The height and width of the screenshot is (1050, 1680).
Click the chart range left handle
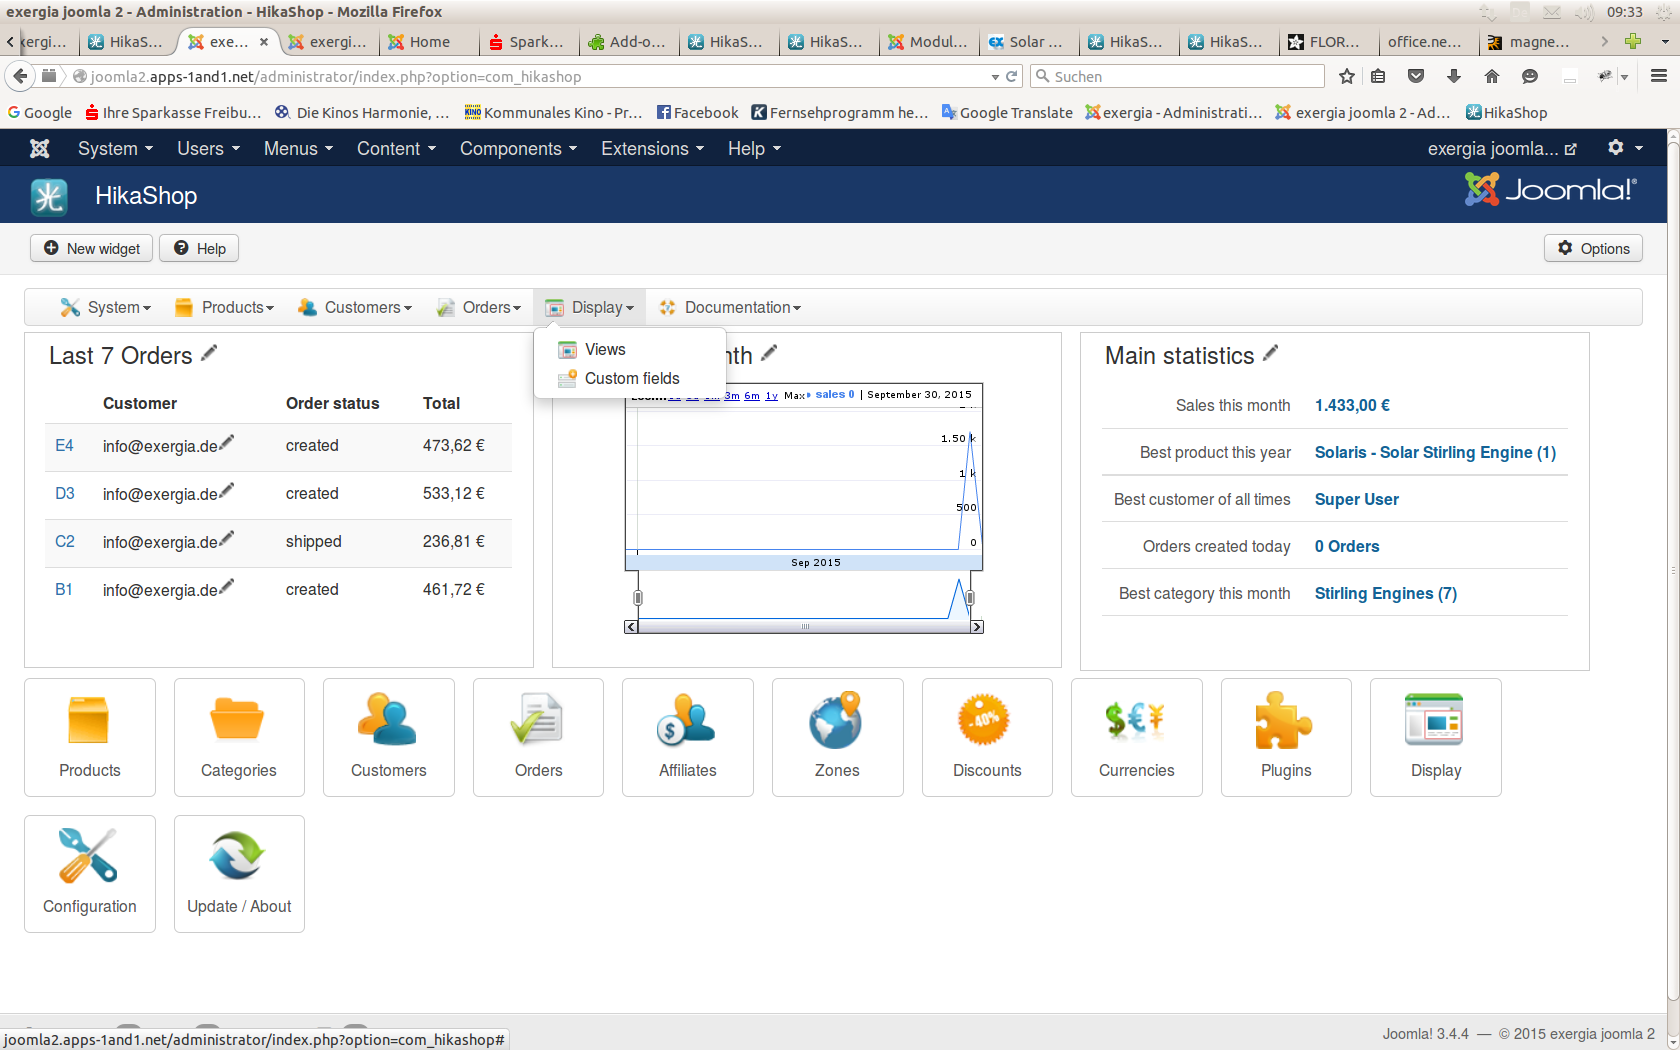(638, 598)
